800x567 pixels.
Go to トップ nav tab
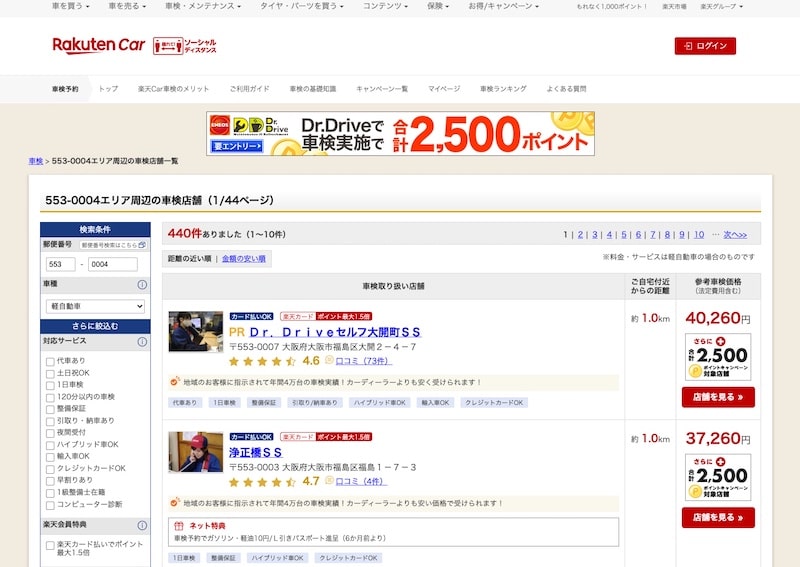[108, 89]
